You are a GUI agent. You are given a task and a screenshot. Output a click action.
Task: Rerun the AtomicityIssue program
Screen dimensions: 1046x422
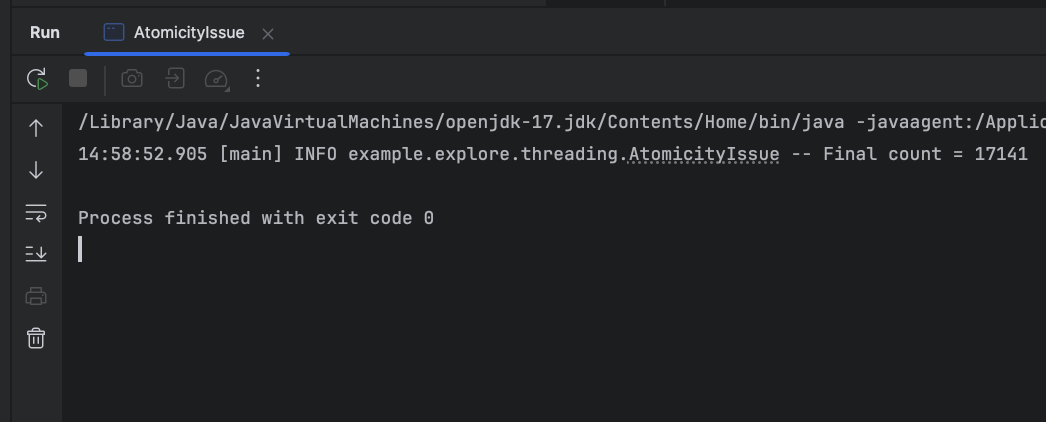coord(37,78)
